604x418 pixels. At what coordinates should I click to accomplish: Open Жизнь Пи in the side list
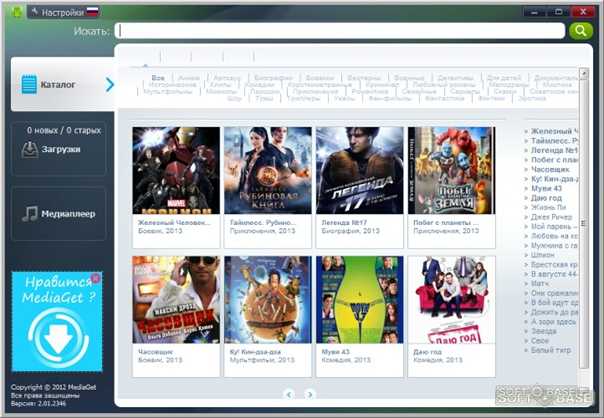coord(548,207)
